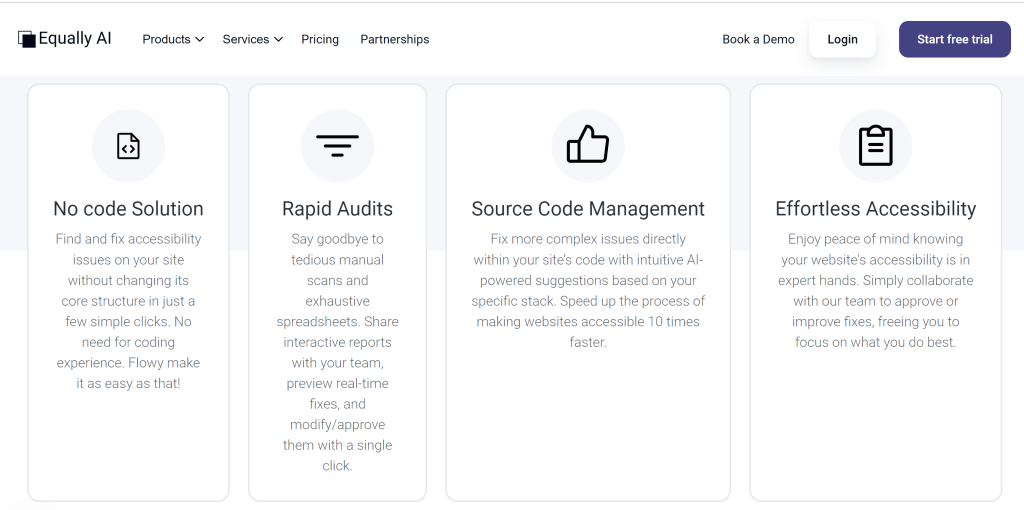The image size is (1024, 510).
Task: Select the Source Code Management heading
Action: tap(588, 209)
